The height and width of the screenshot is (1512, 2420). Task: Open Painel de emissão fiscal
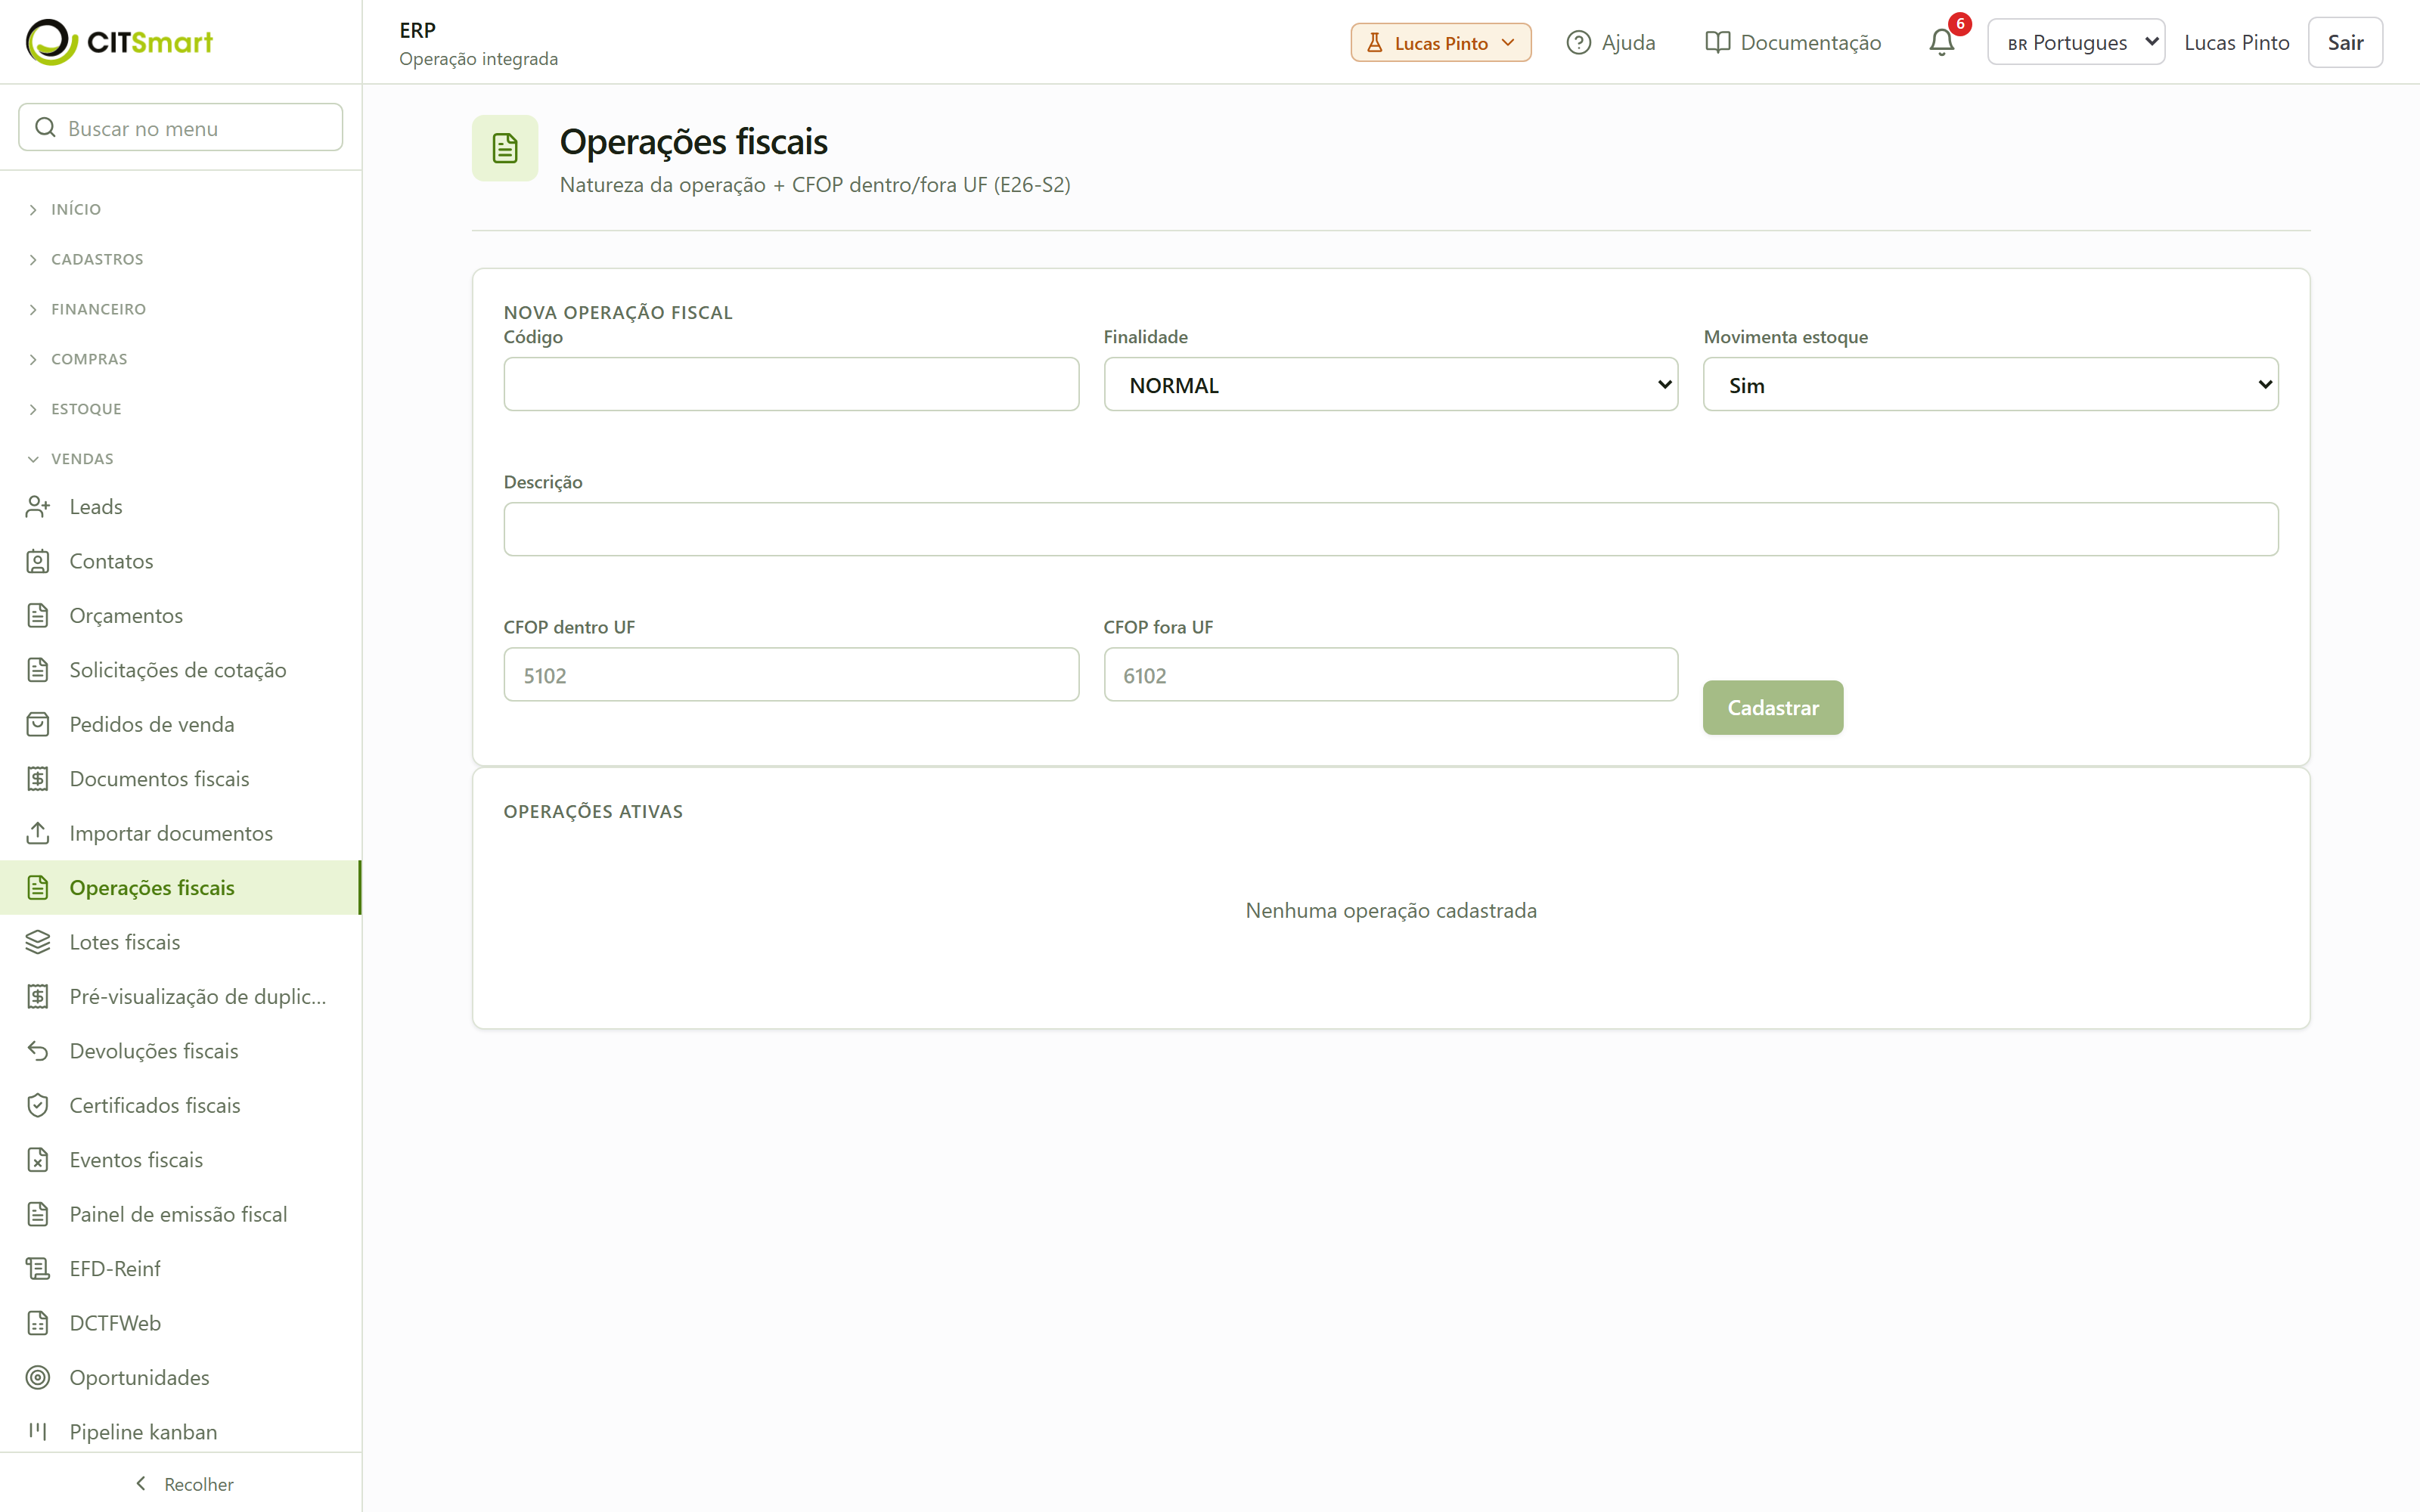tap(181, 1214)
